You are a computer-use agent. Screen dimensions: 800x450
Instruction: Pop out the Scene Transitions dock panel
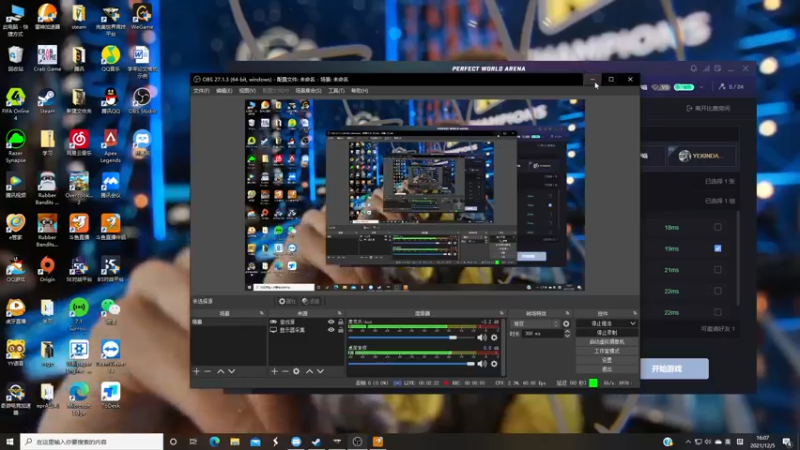pyautogui.click(x=567, y=313)
